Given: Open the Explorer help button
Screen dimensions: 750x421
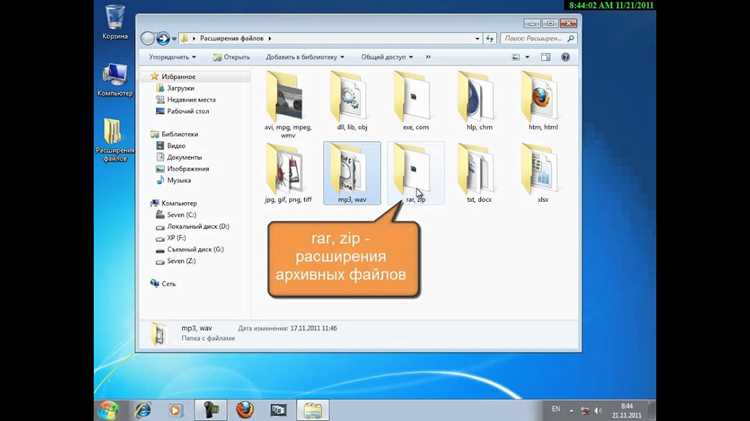Looking at the screenshot, I should click(565, 57).
